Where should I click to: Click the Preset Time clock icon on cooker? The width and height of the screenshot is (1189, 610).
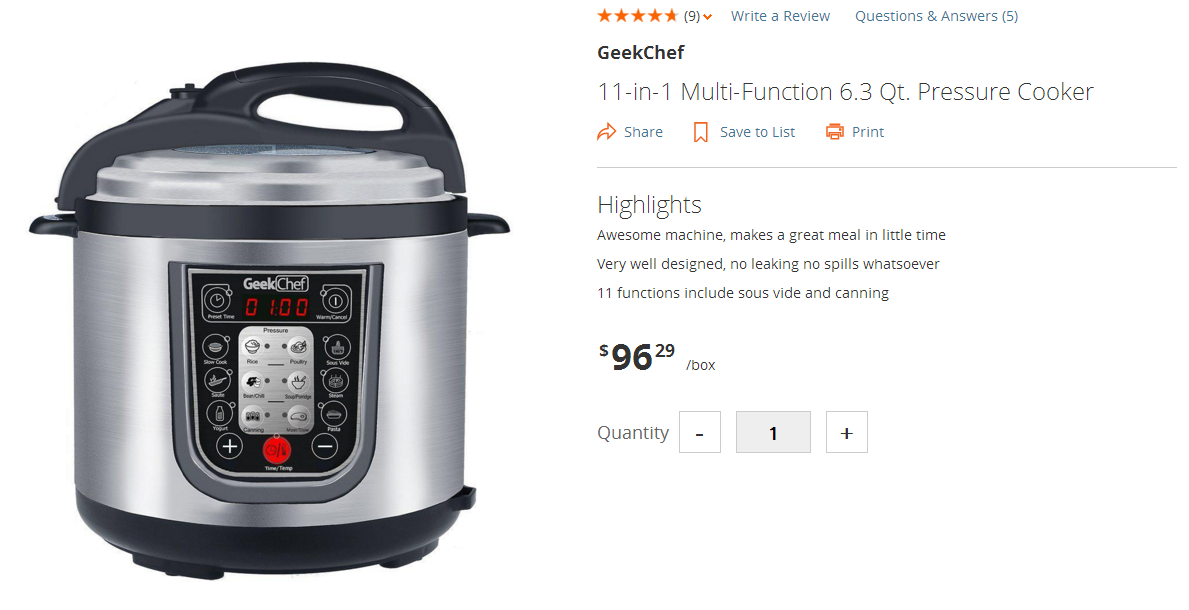(218, 299)
